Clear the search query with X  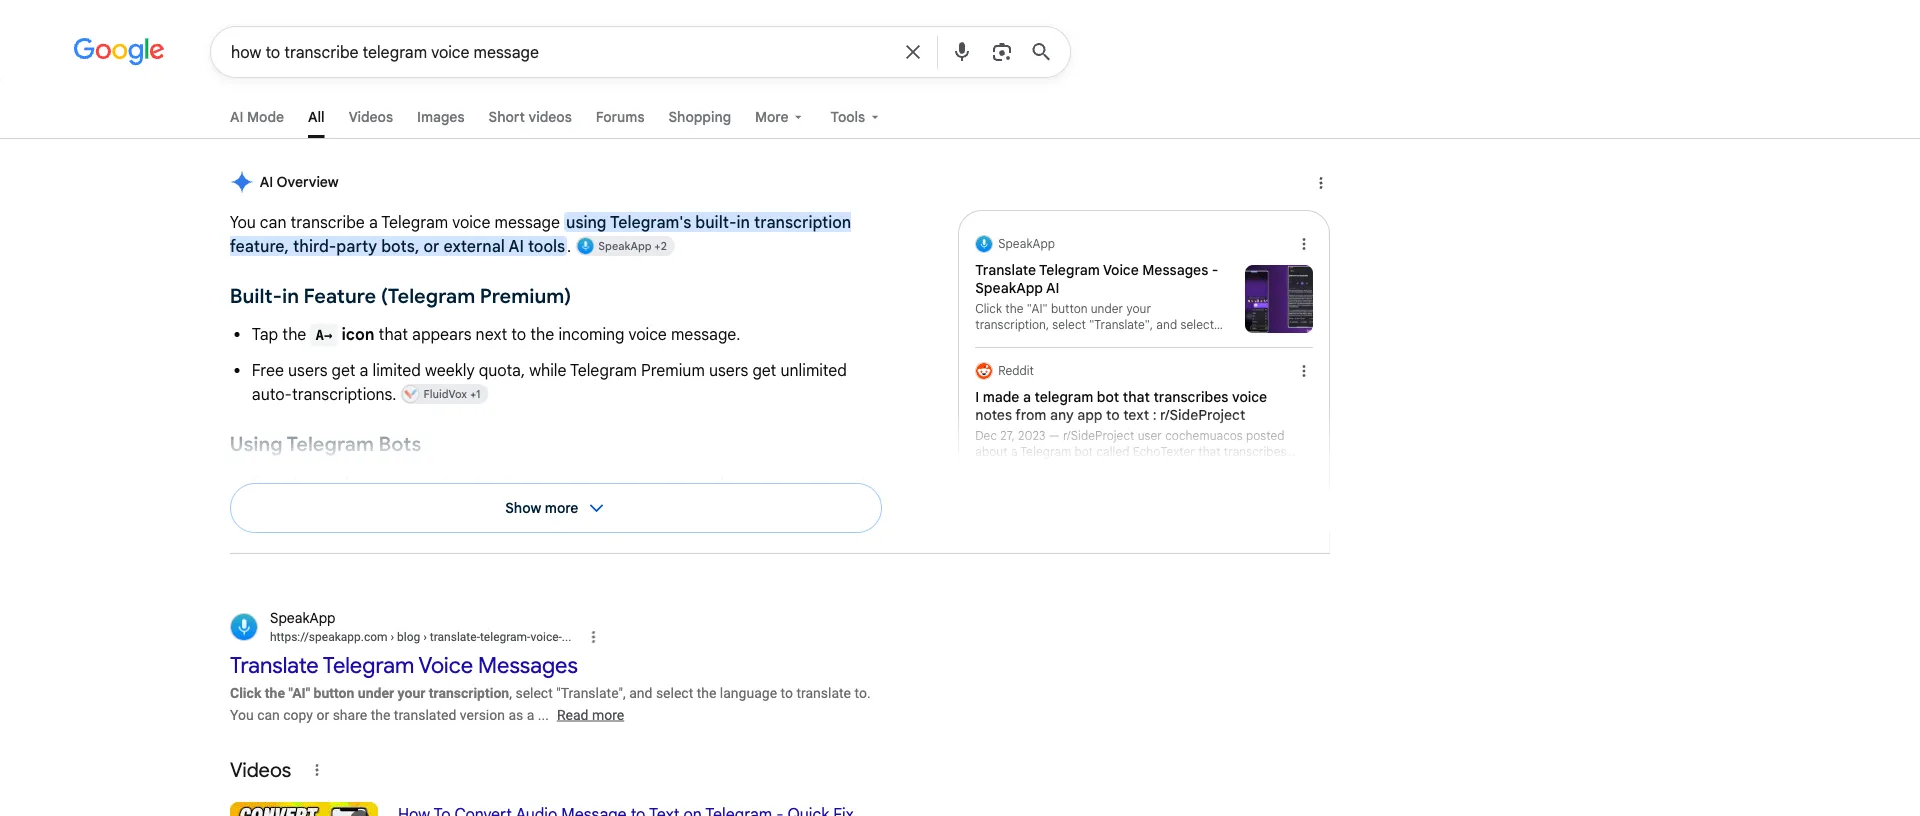point(912,52)
